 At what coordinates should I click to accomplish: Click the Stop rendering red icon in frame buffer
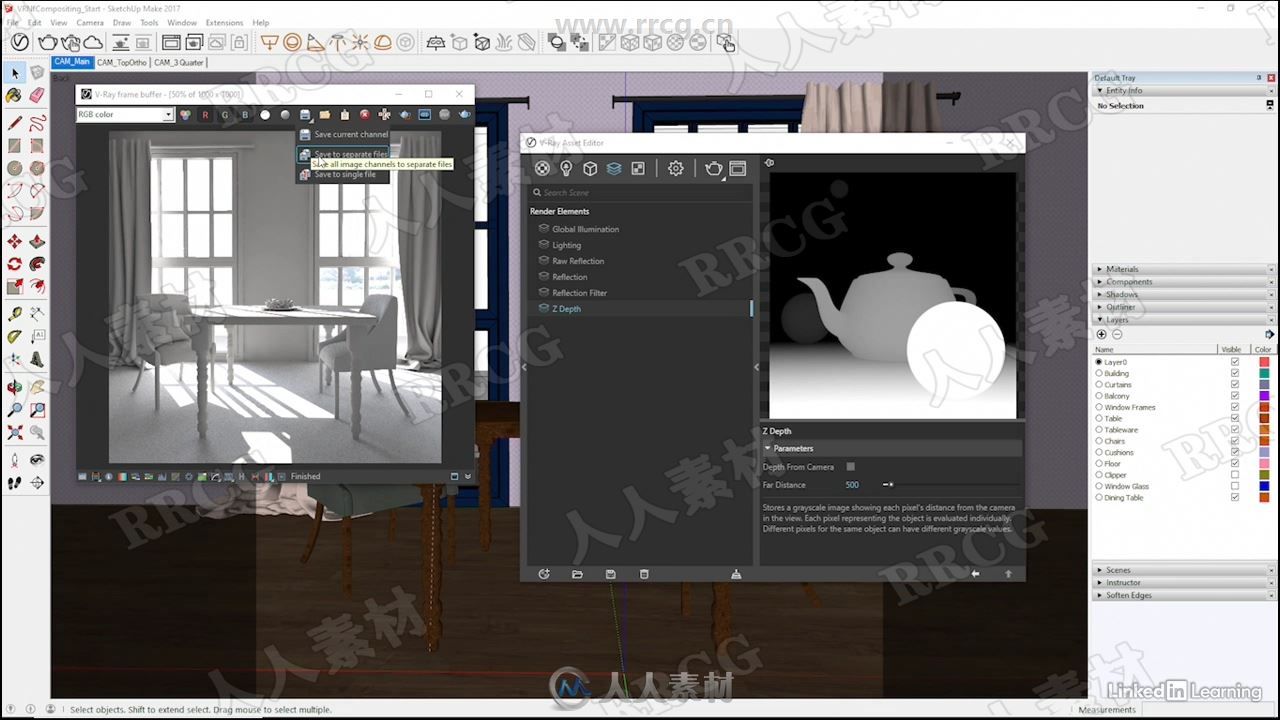pyautogui.click(x=364, y=115)
